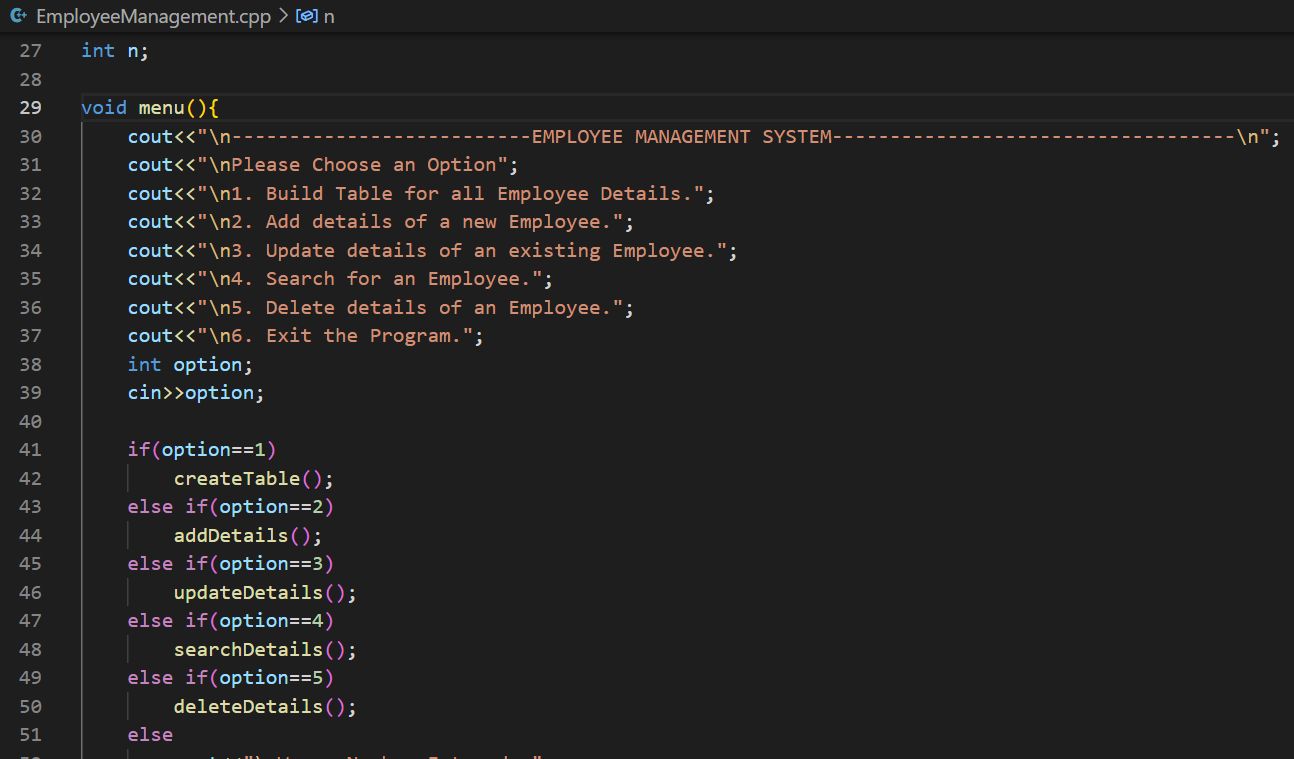The image size is (1294, 759).
Task: Click the symbol icon beside "n" in breadcrumbs
Action: [x=305, y=16]
